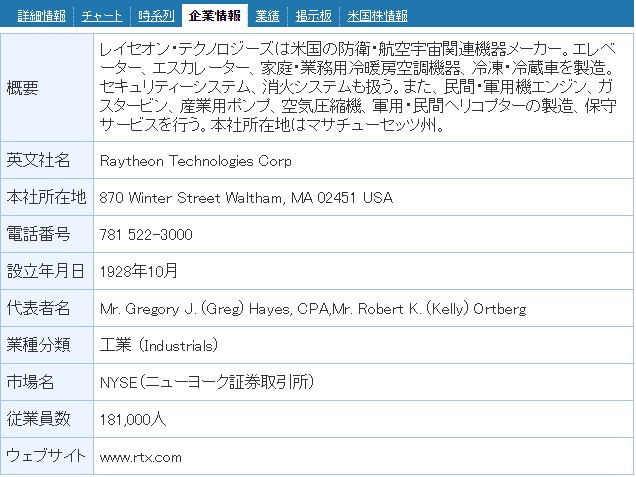Open the 掲示板 tab
The image size is (636, 477).
313,16
